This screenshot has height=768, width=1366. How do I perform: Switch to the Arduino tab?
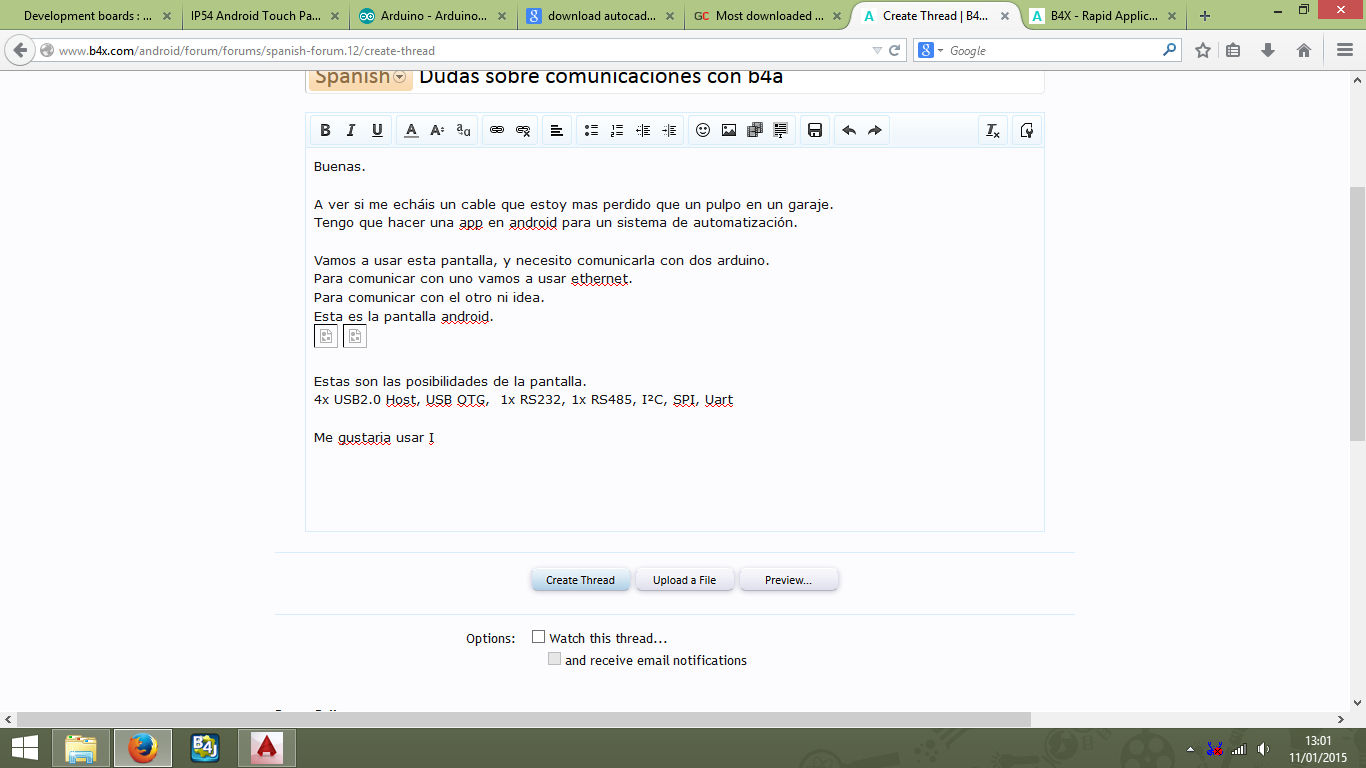432,16
